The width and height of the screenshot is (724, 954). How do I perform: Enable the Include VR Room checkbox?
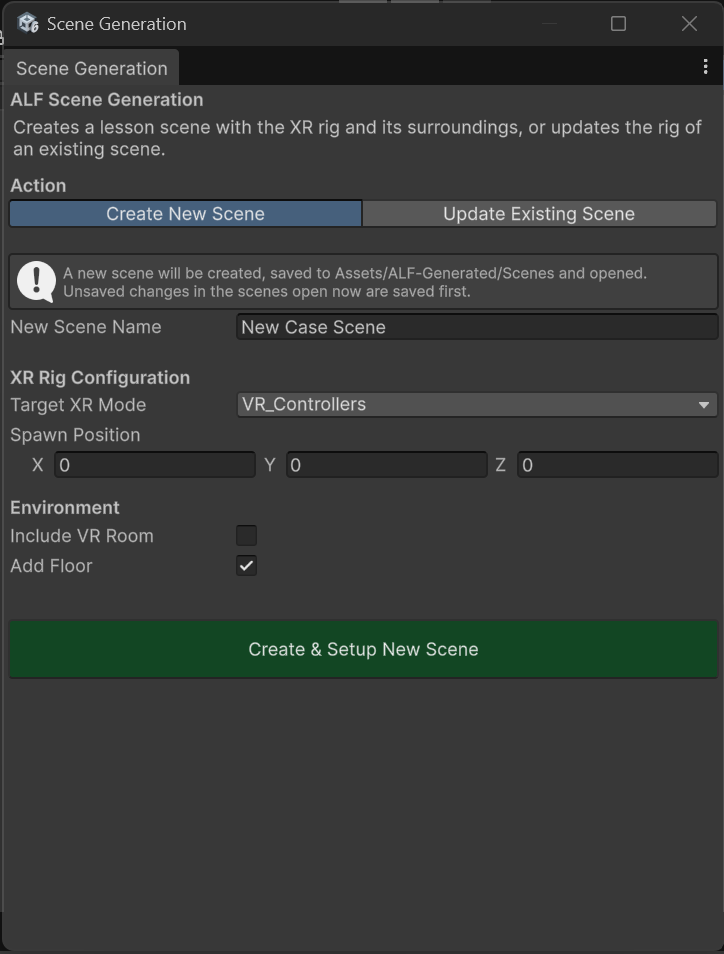(x=246, y=536)
